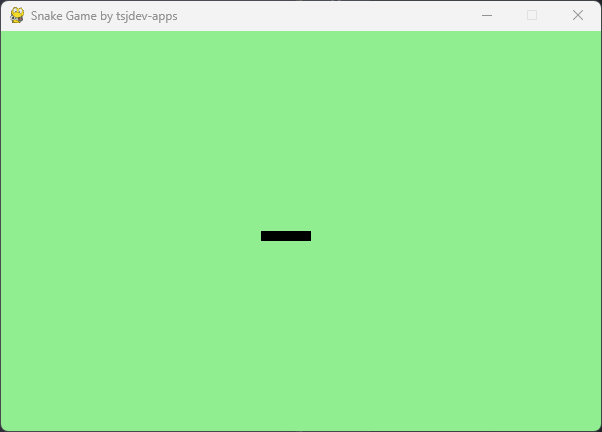Click the left end of the black snake
The width and height of the screenshot is (602, 432).
point(265,236)
